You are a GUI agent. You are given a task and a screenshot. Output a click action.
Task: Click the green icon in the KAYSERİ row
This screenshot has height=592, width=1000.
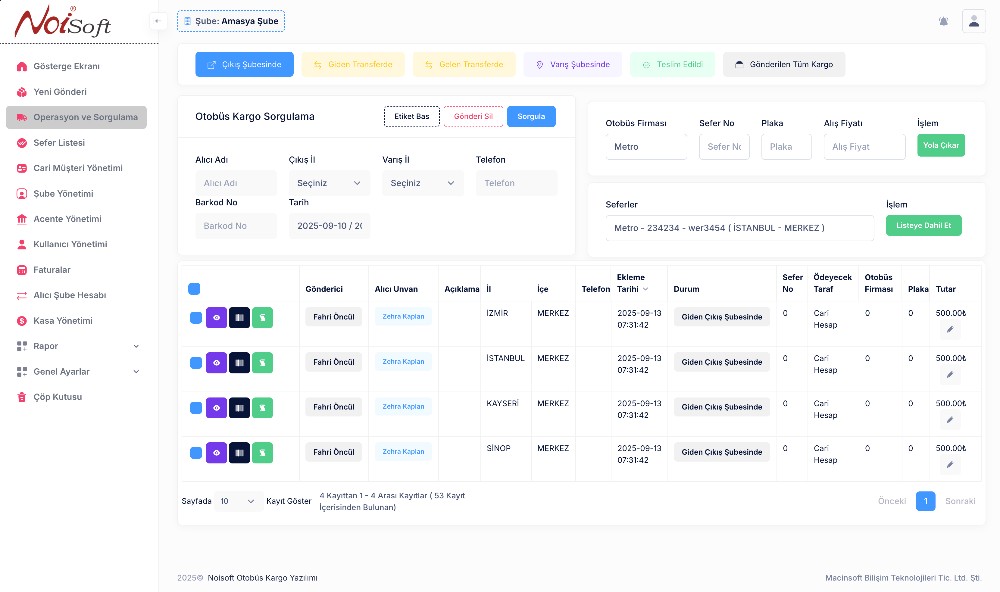point(262,407)
